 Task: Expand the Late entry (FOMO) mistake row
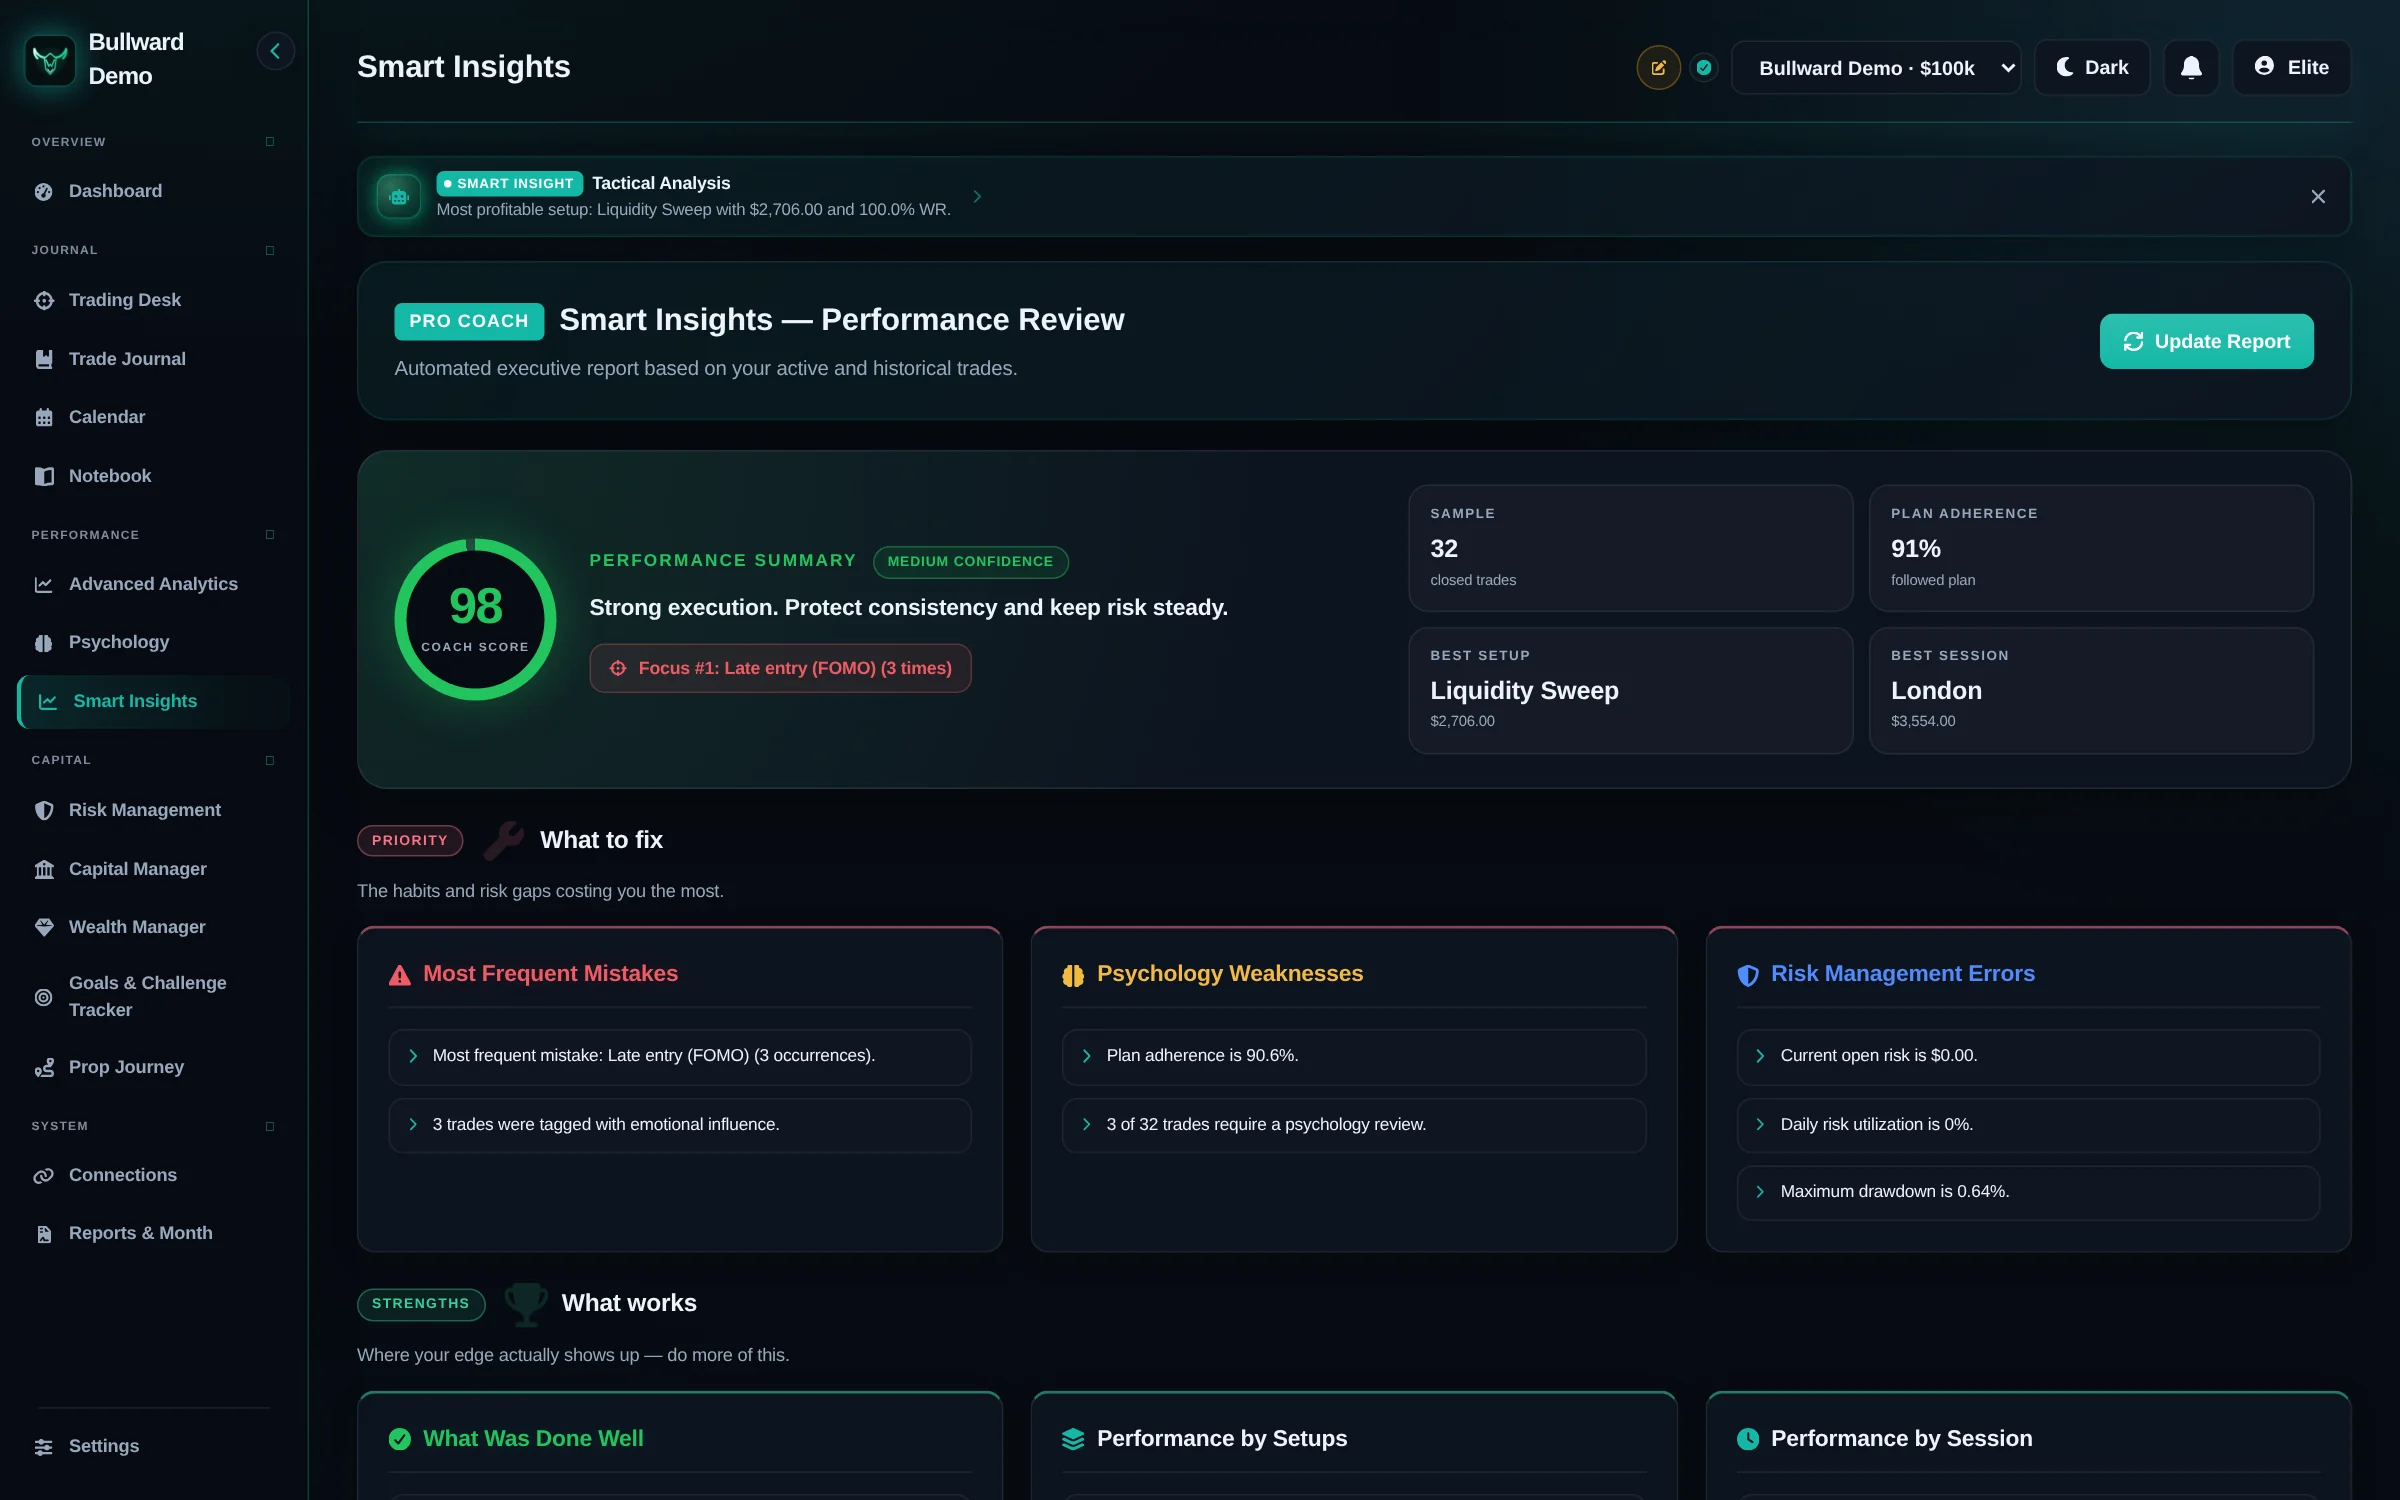click(x=680, y=1056)
